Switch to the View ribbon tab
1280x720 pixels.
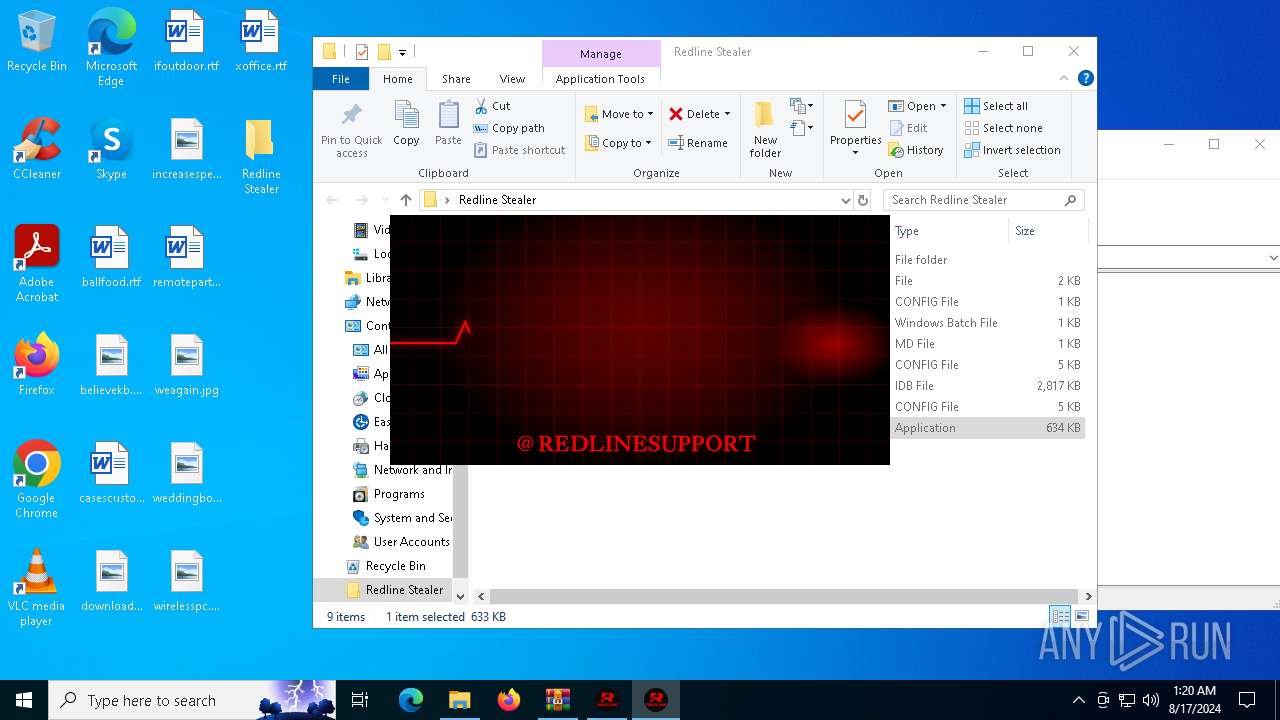512,79
